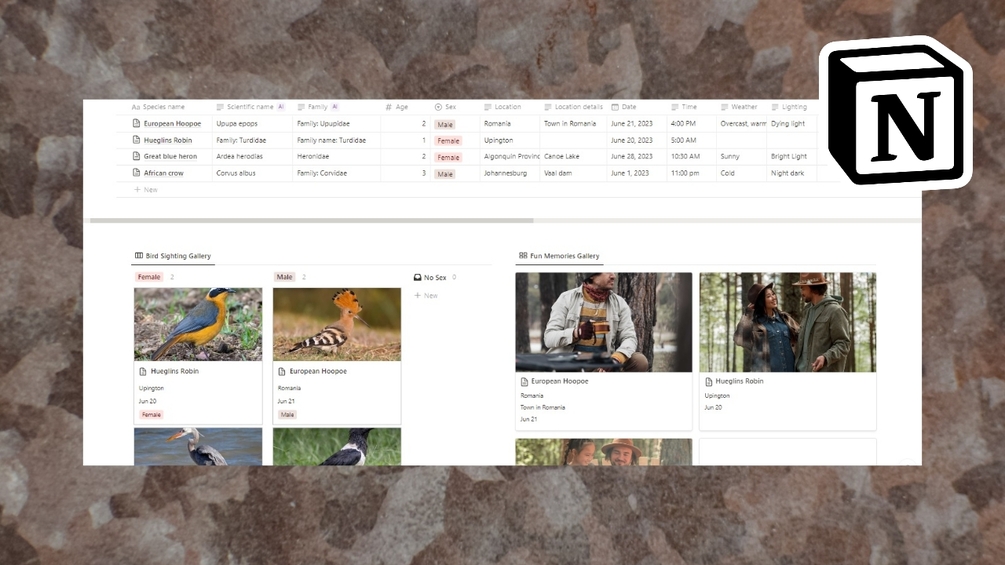
Task: Click the 'Sunny' weather cell
Action: [x=741, y=156]
